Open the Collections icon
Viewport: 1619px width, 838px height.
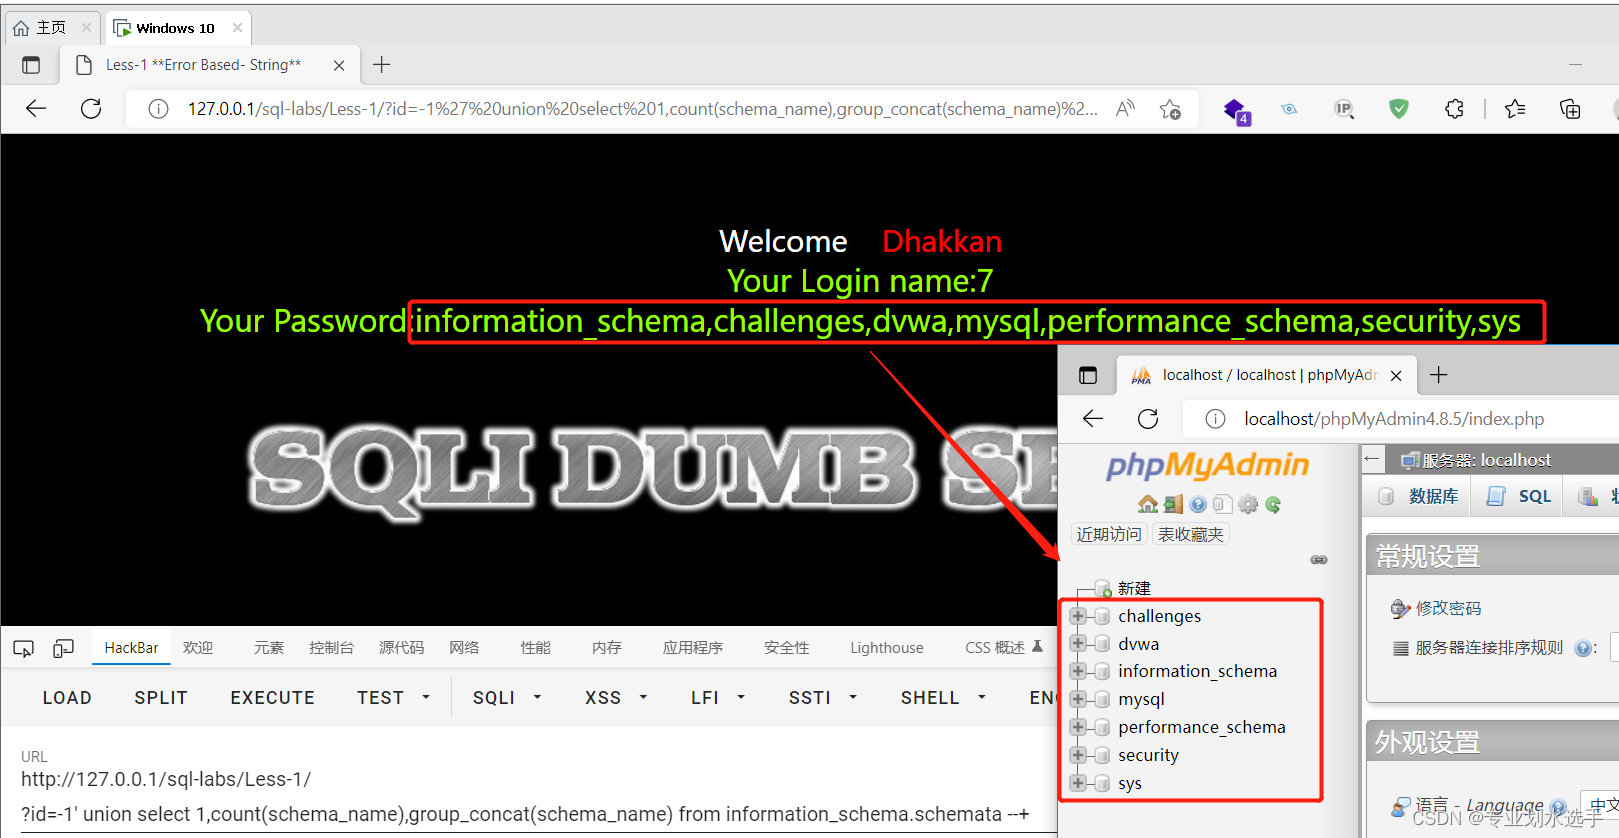[1570, 109]
